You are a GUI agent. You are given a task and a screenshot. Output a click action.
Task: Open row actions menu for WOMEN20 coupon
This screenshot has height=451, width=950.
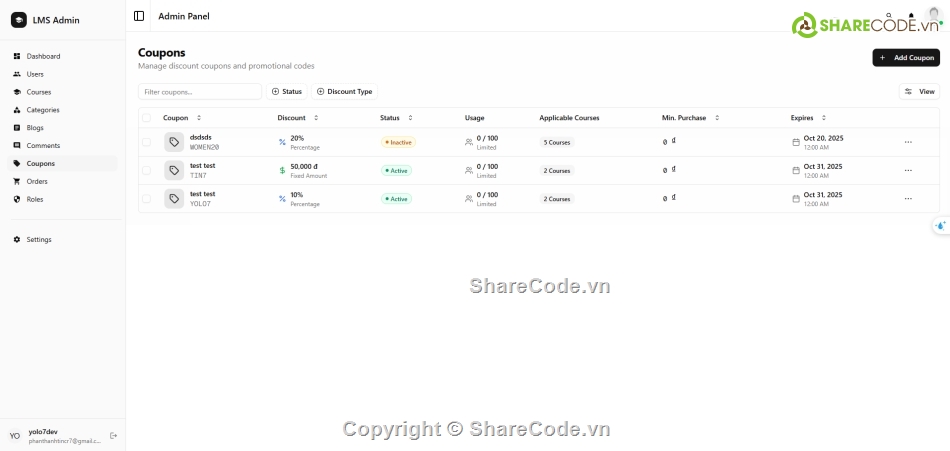pyautogui.click(x=908, y=142)
